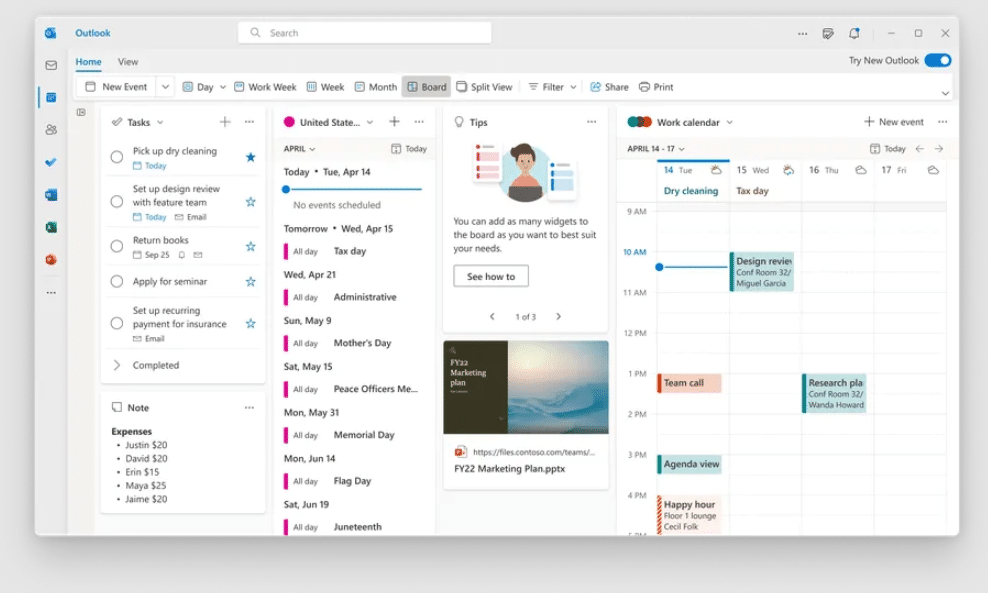Jump to Today in the Work calendar
This screenshot has width=988, height=593.
(x=887, y=149)
